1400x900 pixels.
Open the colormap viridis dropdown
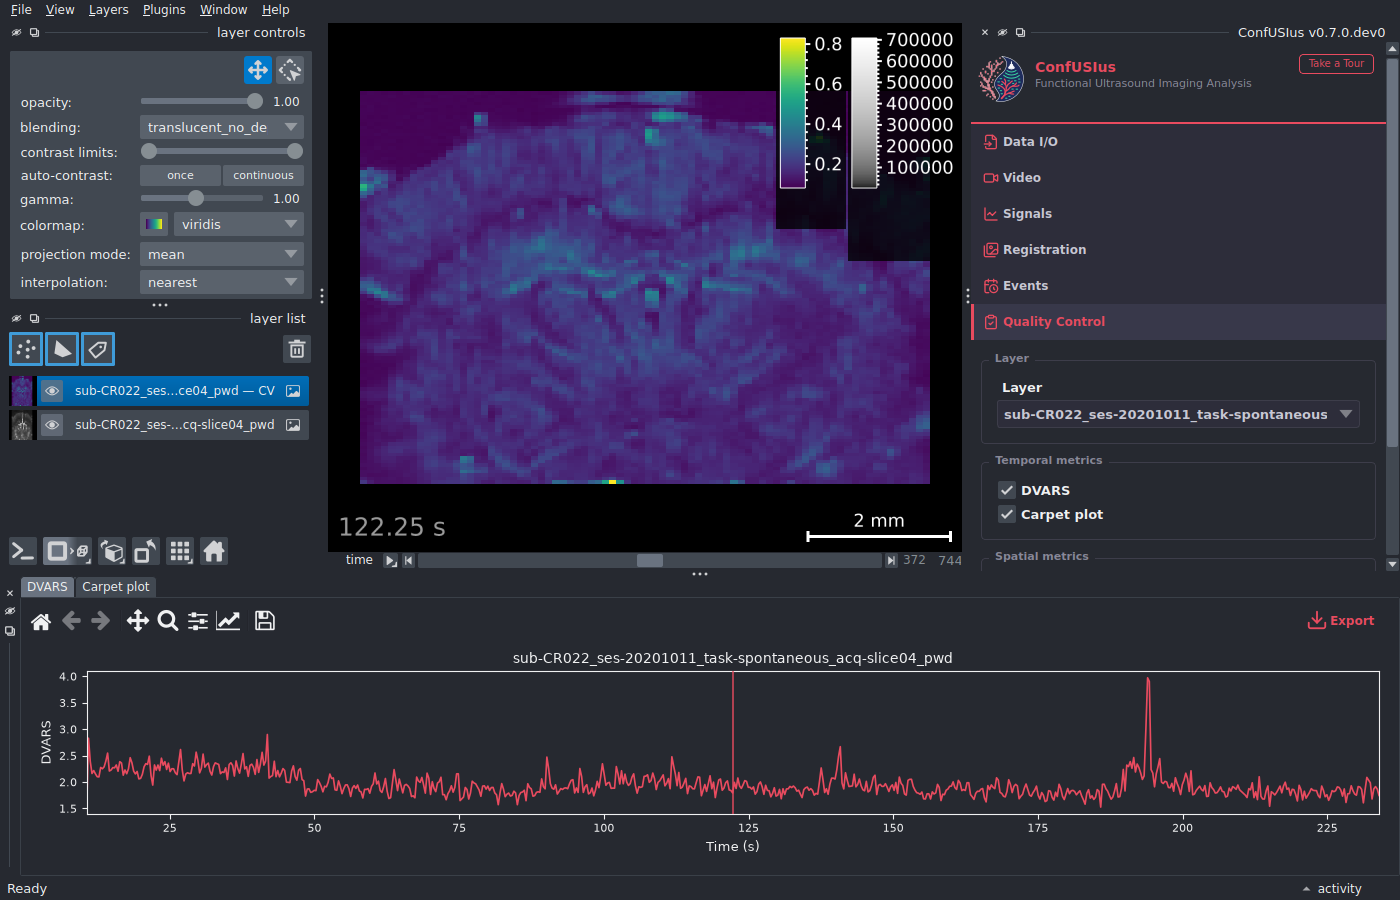[238, 225]
